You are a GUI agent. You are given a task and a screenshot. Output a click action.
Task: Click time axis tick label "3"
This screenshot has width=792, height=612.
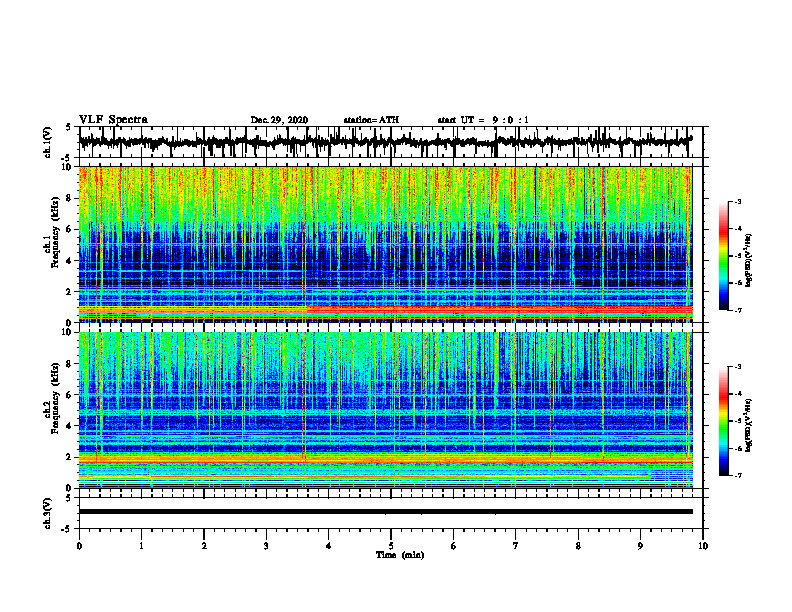click(266, 546)
